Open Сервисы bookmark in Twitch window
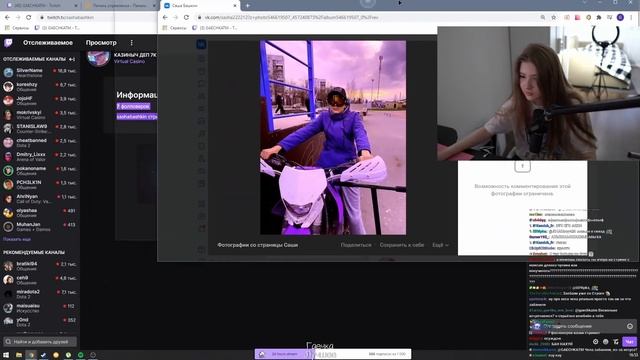The image size is (640, 360). (17, 28)
